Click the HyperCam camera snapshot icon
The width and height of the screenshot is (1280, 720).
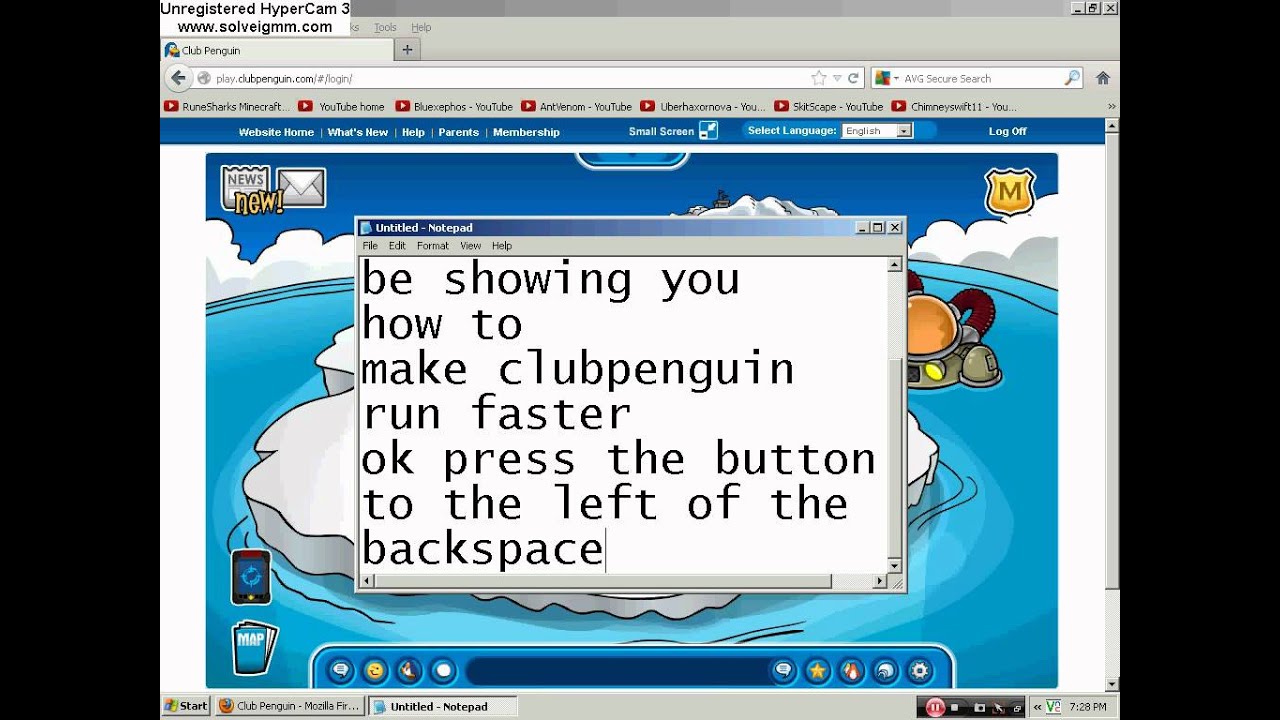pos(978,707)
